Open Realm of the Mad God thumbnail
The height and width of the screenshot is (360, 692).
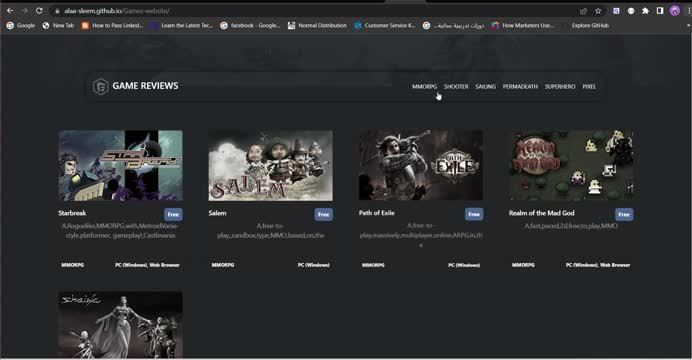coord(571,165)
